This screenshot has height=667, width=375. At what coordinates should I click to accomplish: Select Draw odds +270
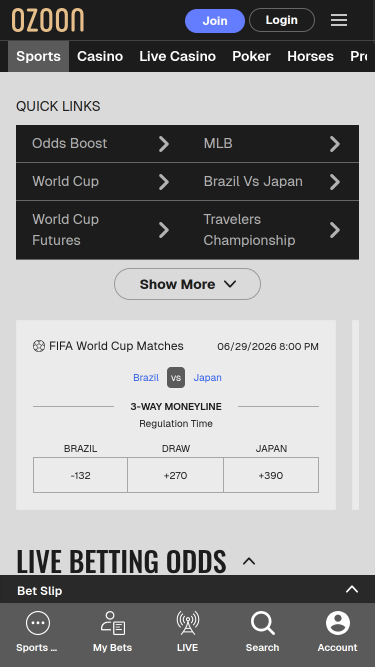pos(176,475)
